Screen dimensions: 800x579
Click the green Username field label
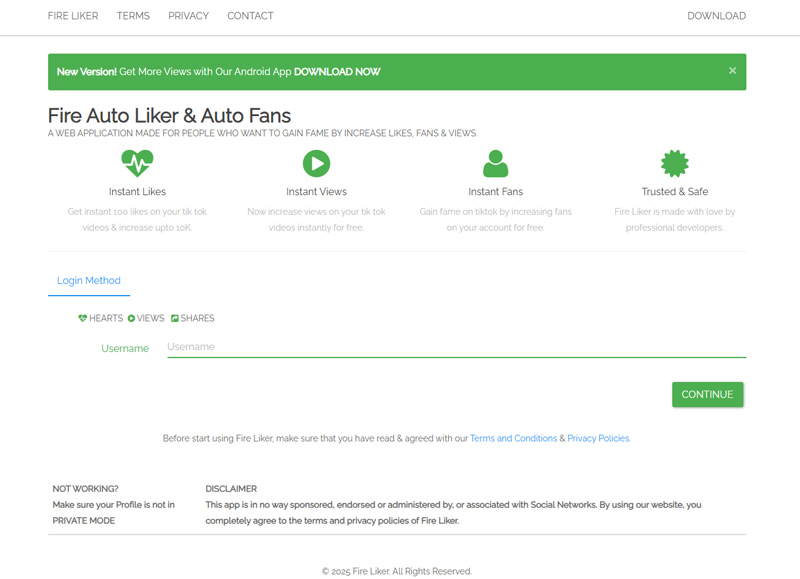click(x=125, y=348)
